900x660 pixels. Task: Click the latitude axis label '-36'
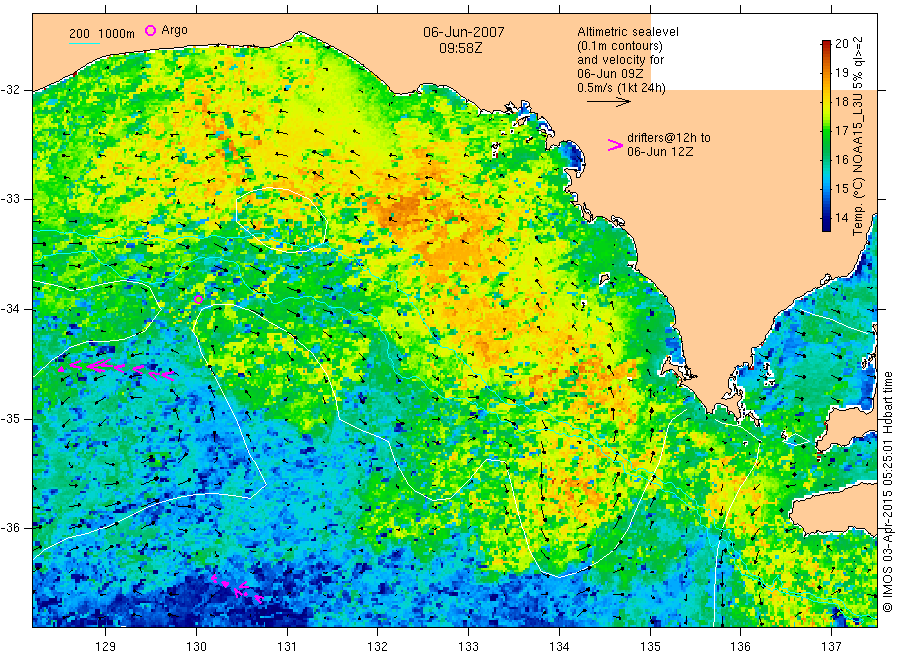coord(10,527)
